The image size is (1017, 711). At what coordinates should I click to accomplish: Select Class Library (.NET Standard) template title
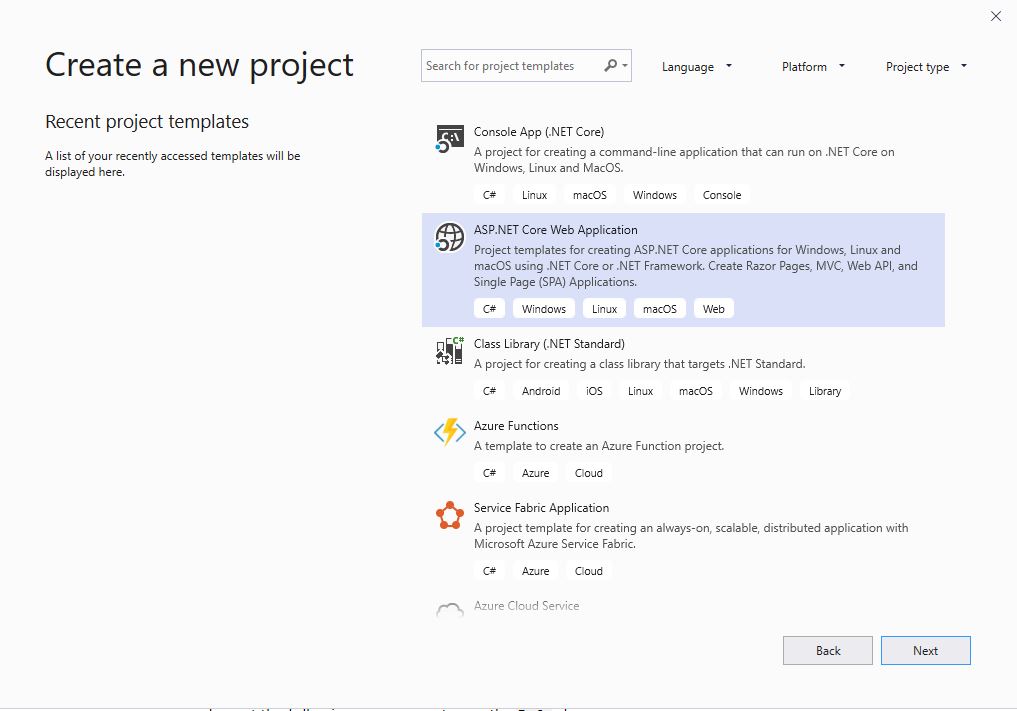549,344
